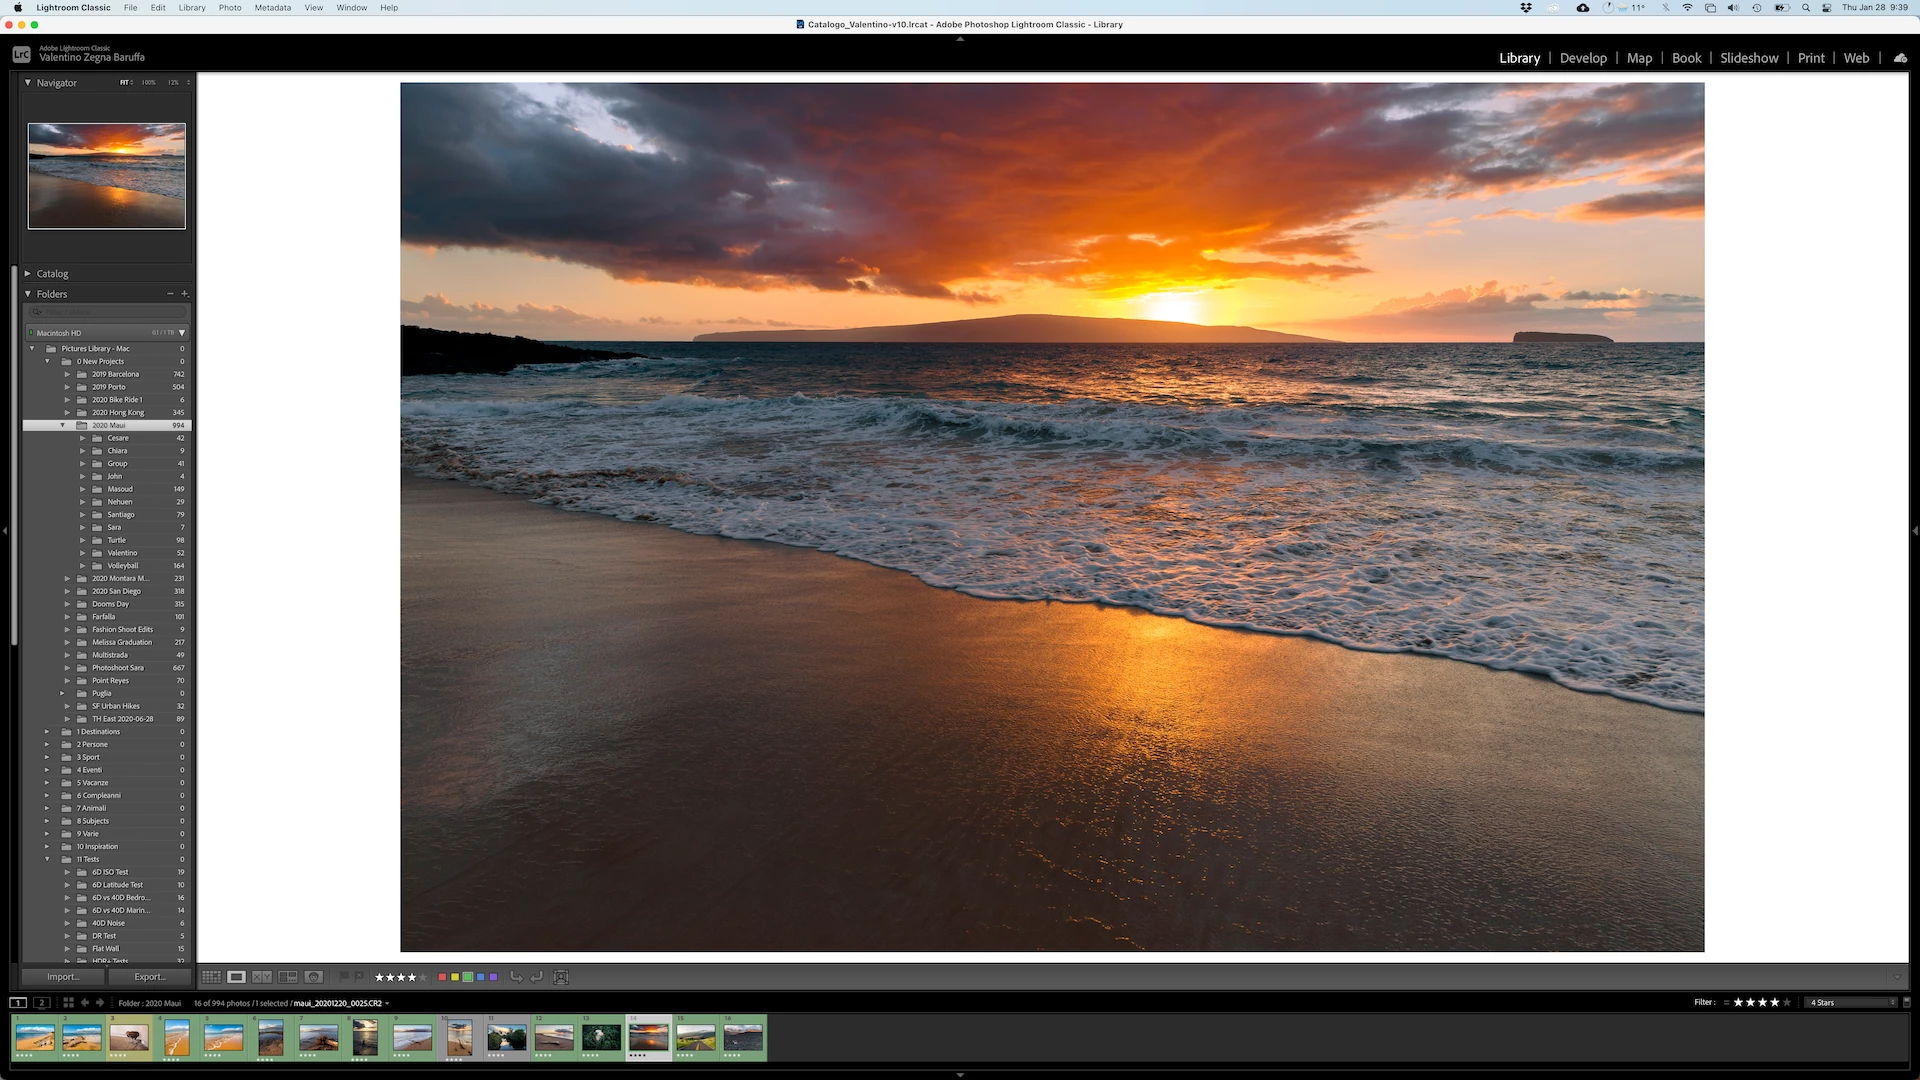Expand the Catalog panel
This screenshot has height=1080, width=1920.
52,274
